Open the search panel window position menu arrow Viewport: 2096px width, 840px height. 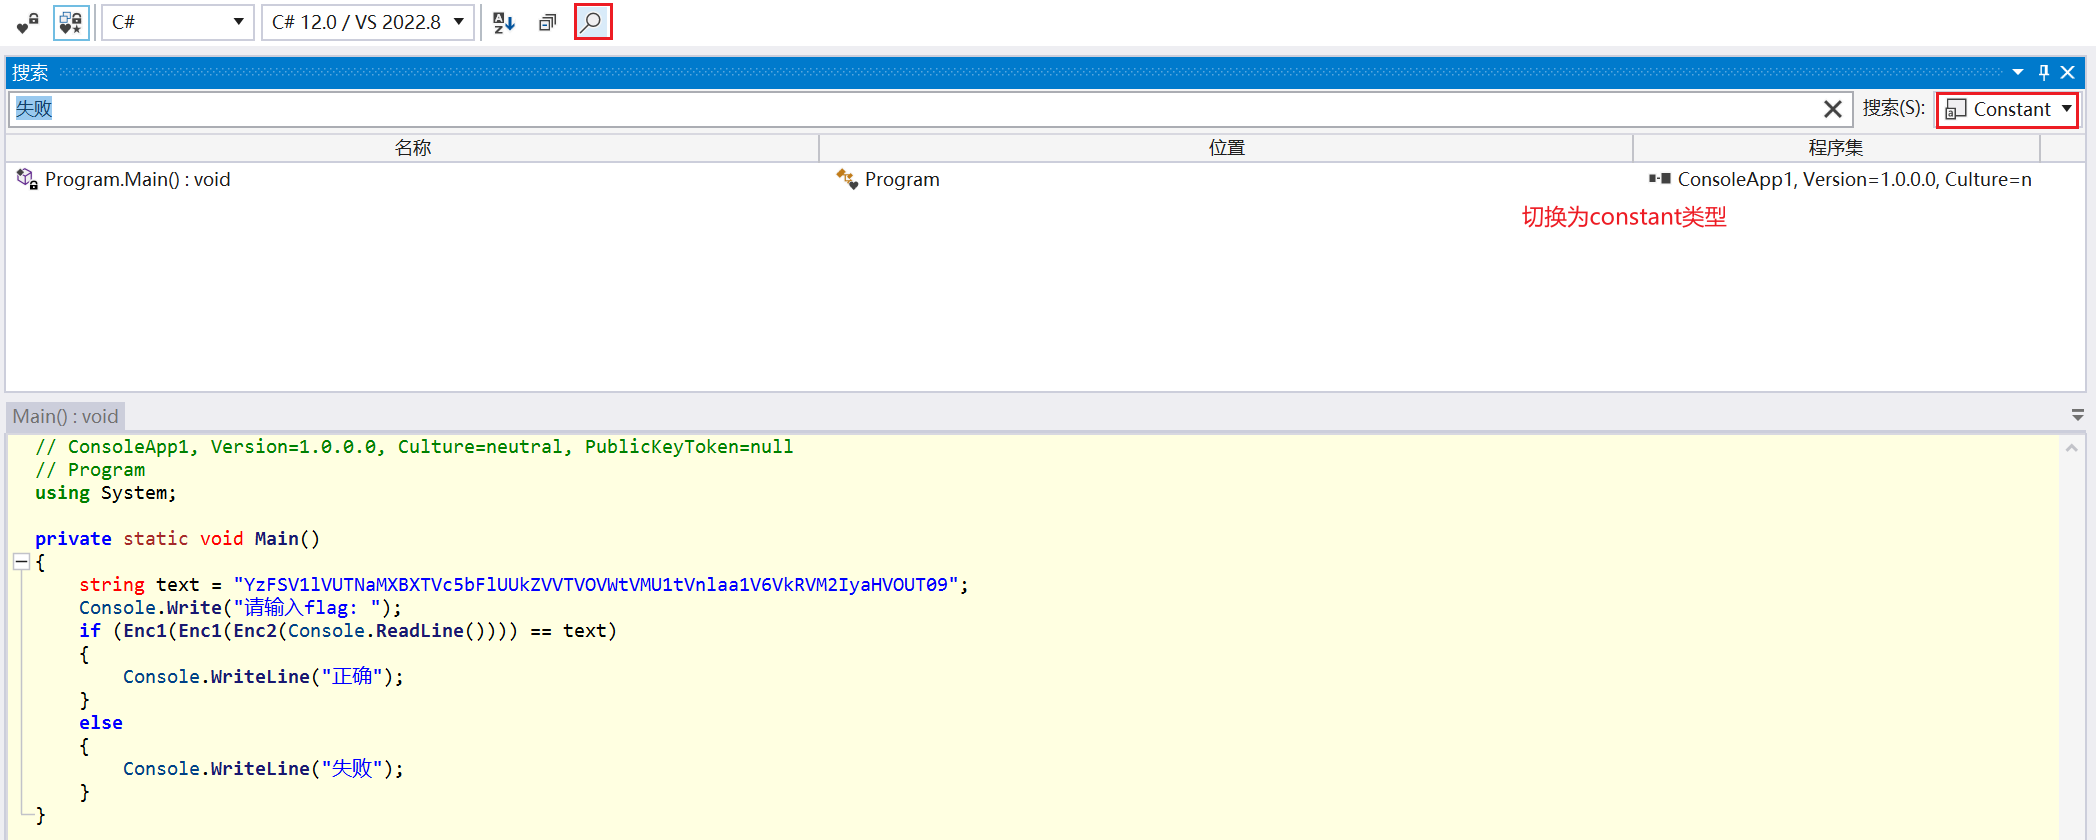2018,72
